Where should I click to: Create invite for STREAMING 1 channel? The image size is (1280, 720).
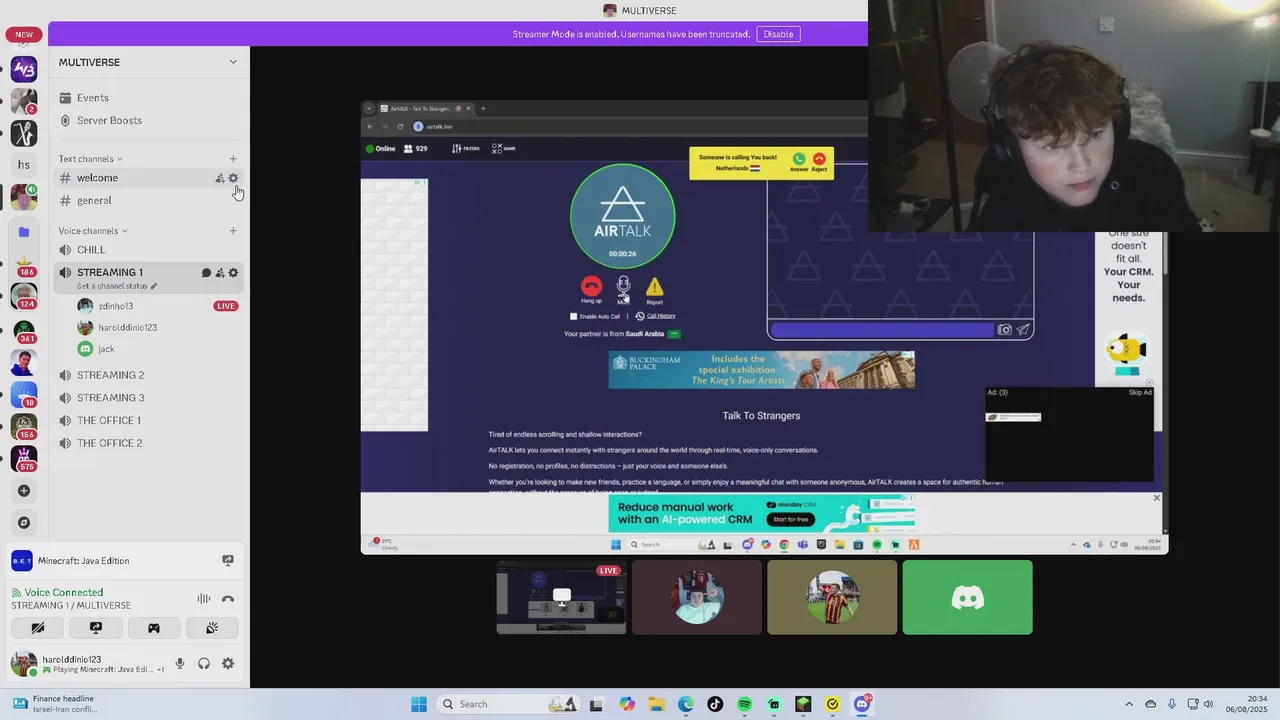220,273
